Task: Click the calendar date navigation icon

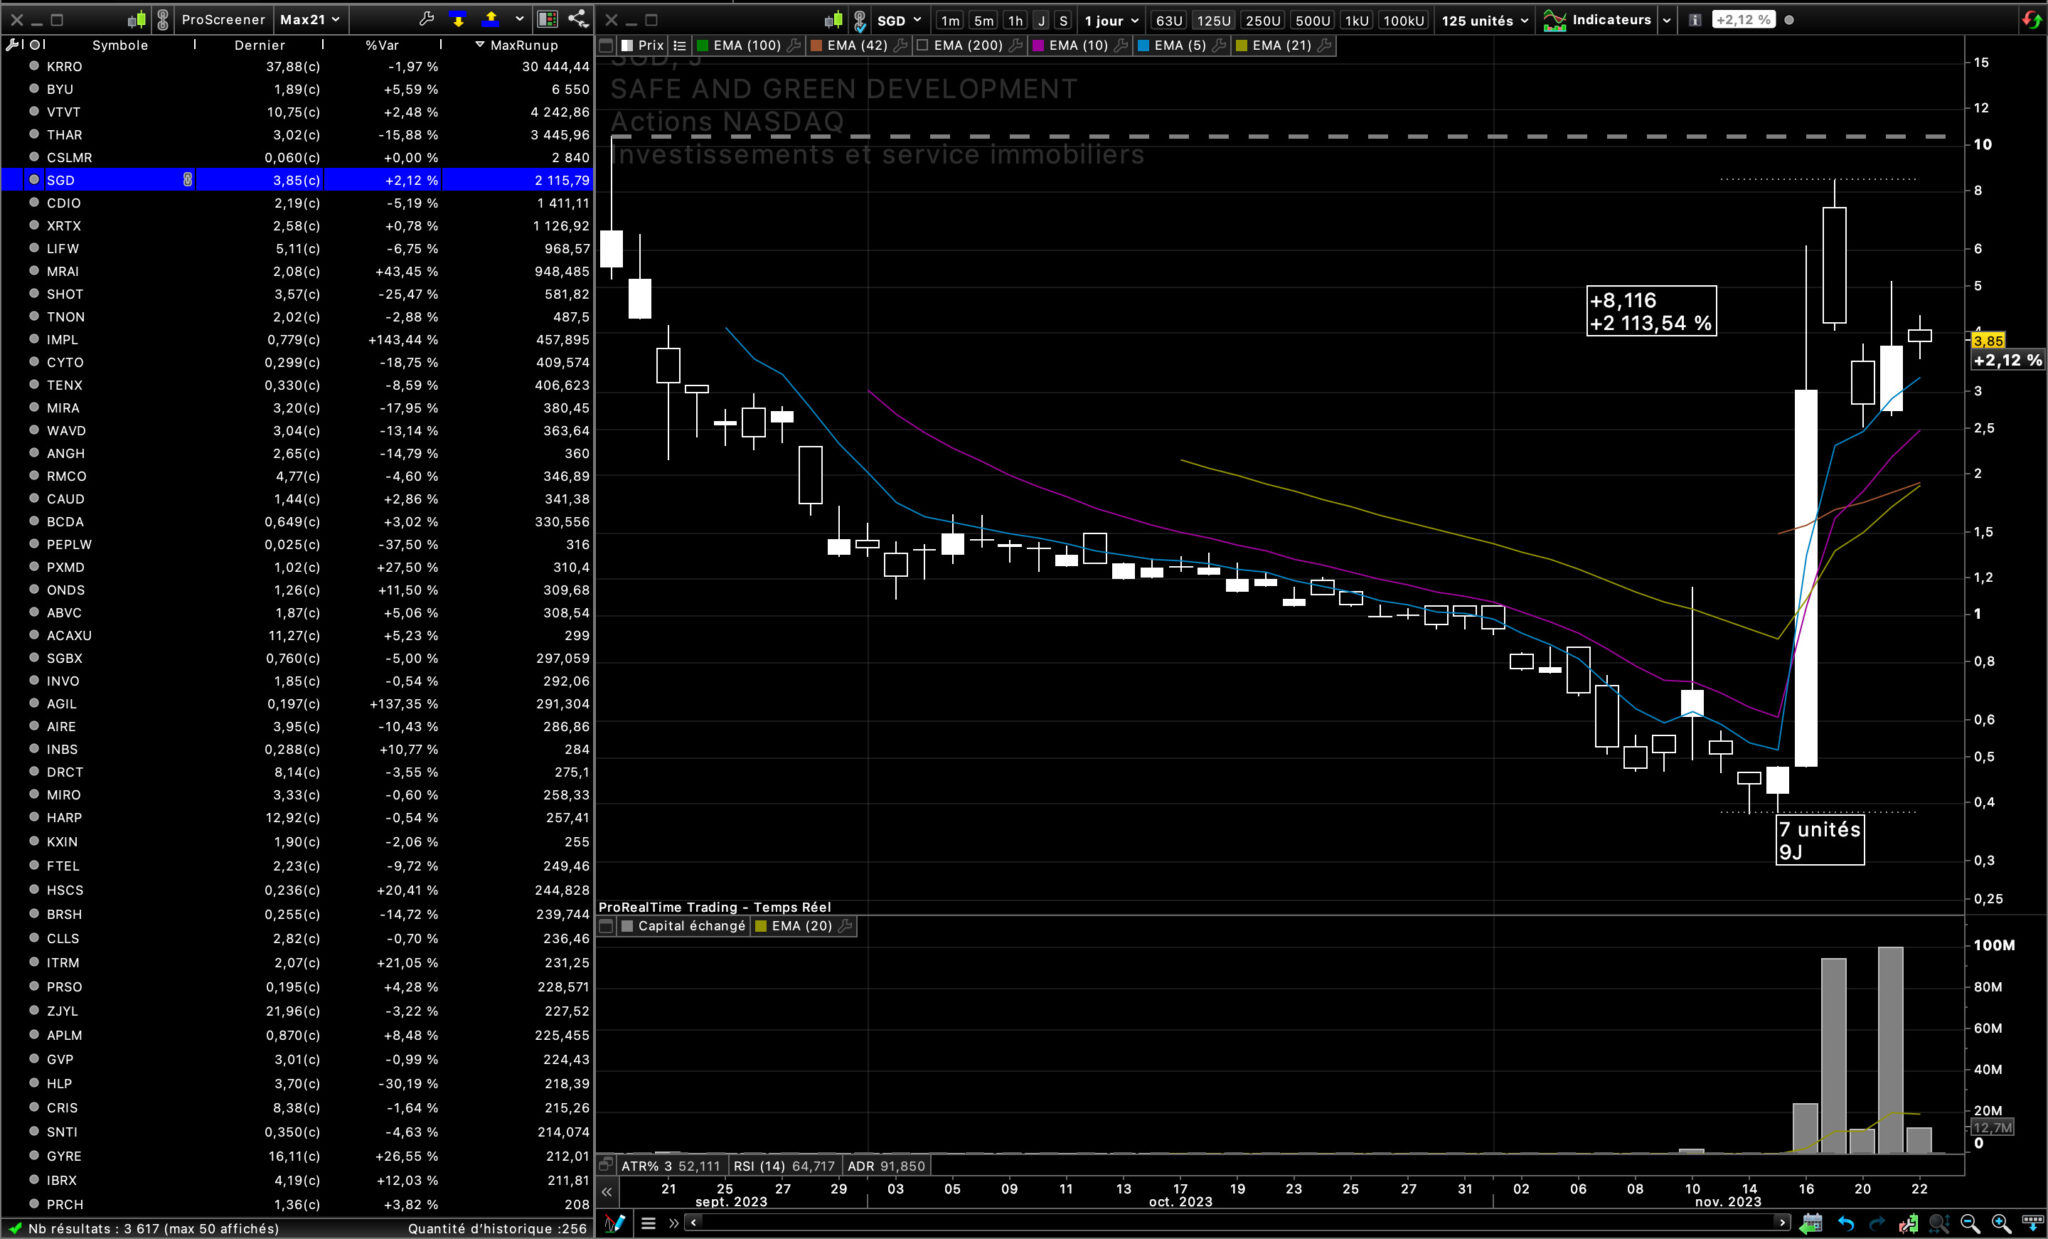Action: pyautogui.click(x=1811, y=1222)
